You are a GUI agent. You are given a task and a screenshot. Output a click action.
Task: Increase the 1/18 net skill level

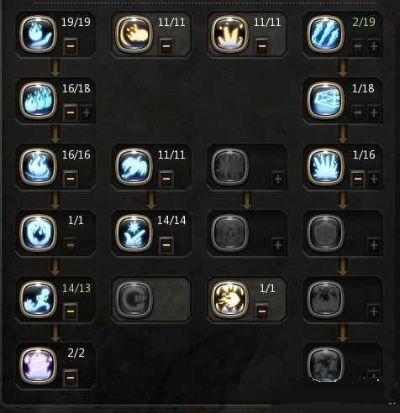click(x=374, y=113)
